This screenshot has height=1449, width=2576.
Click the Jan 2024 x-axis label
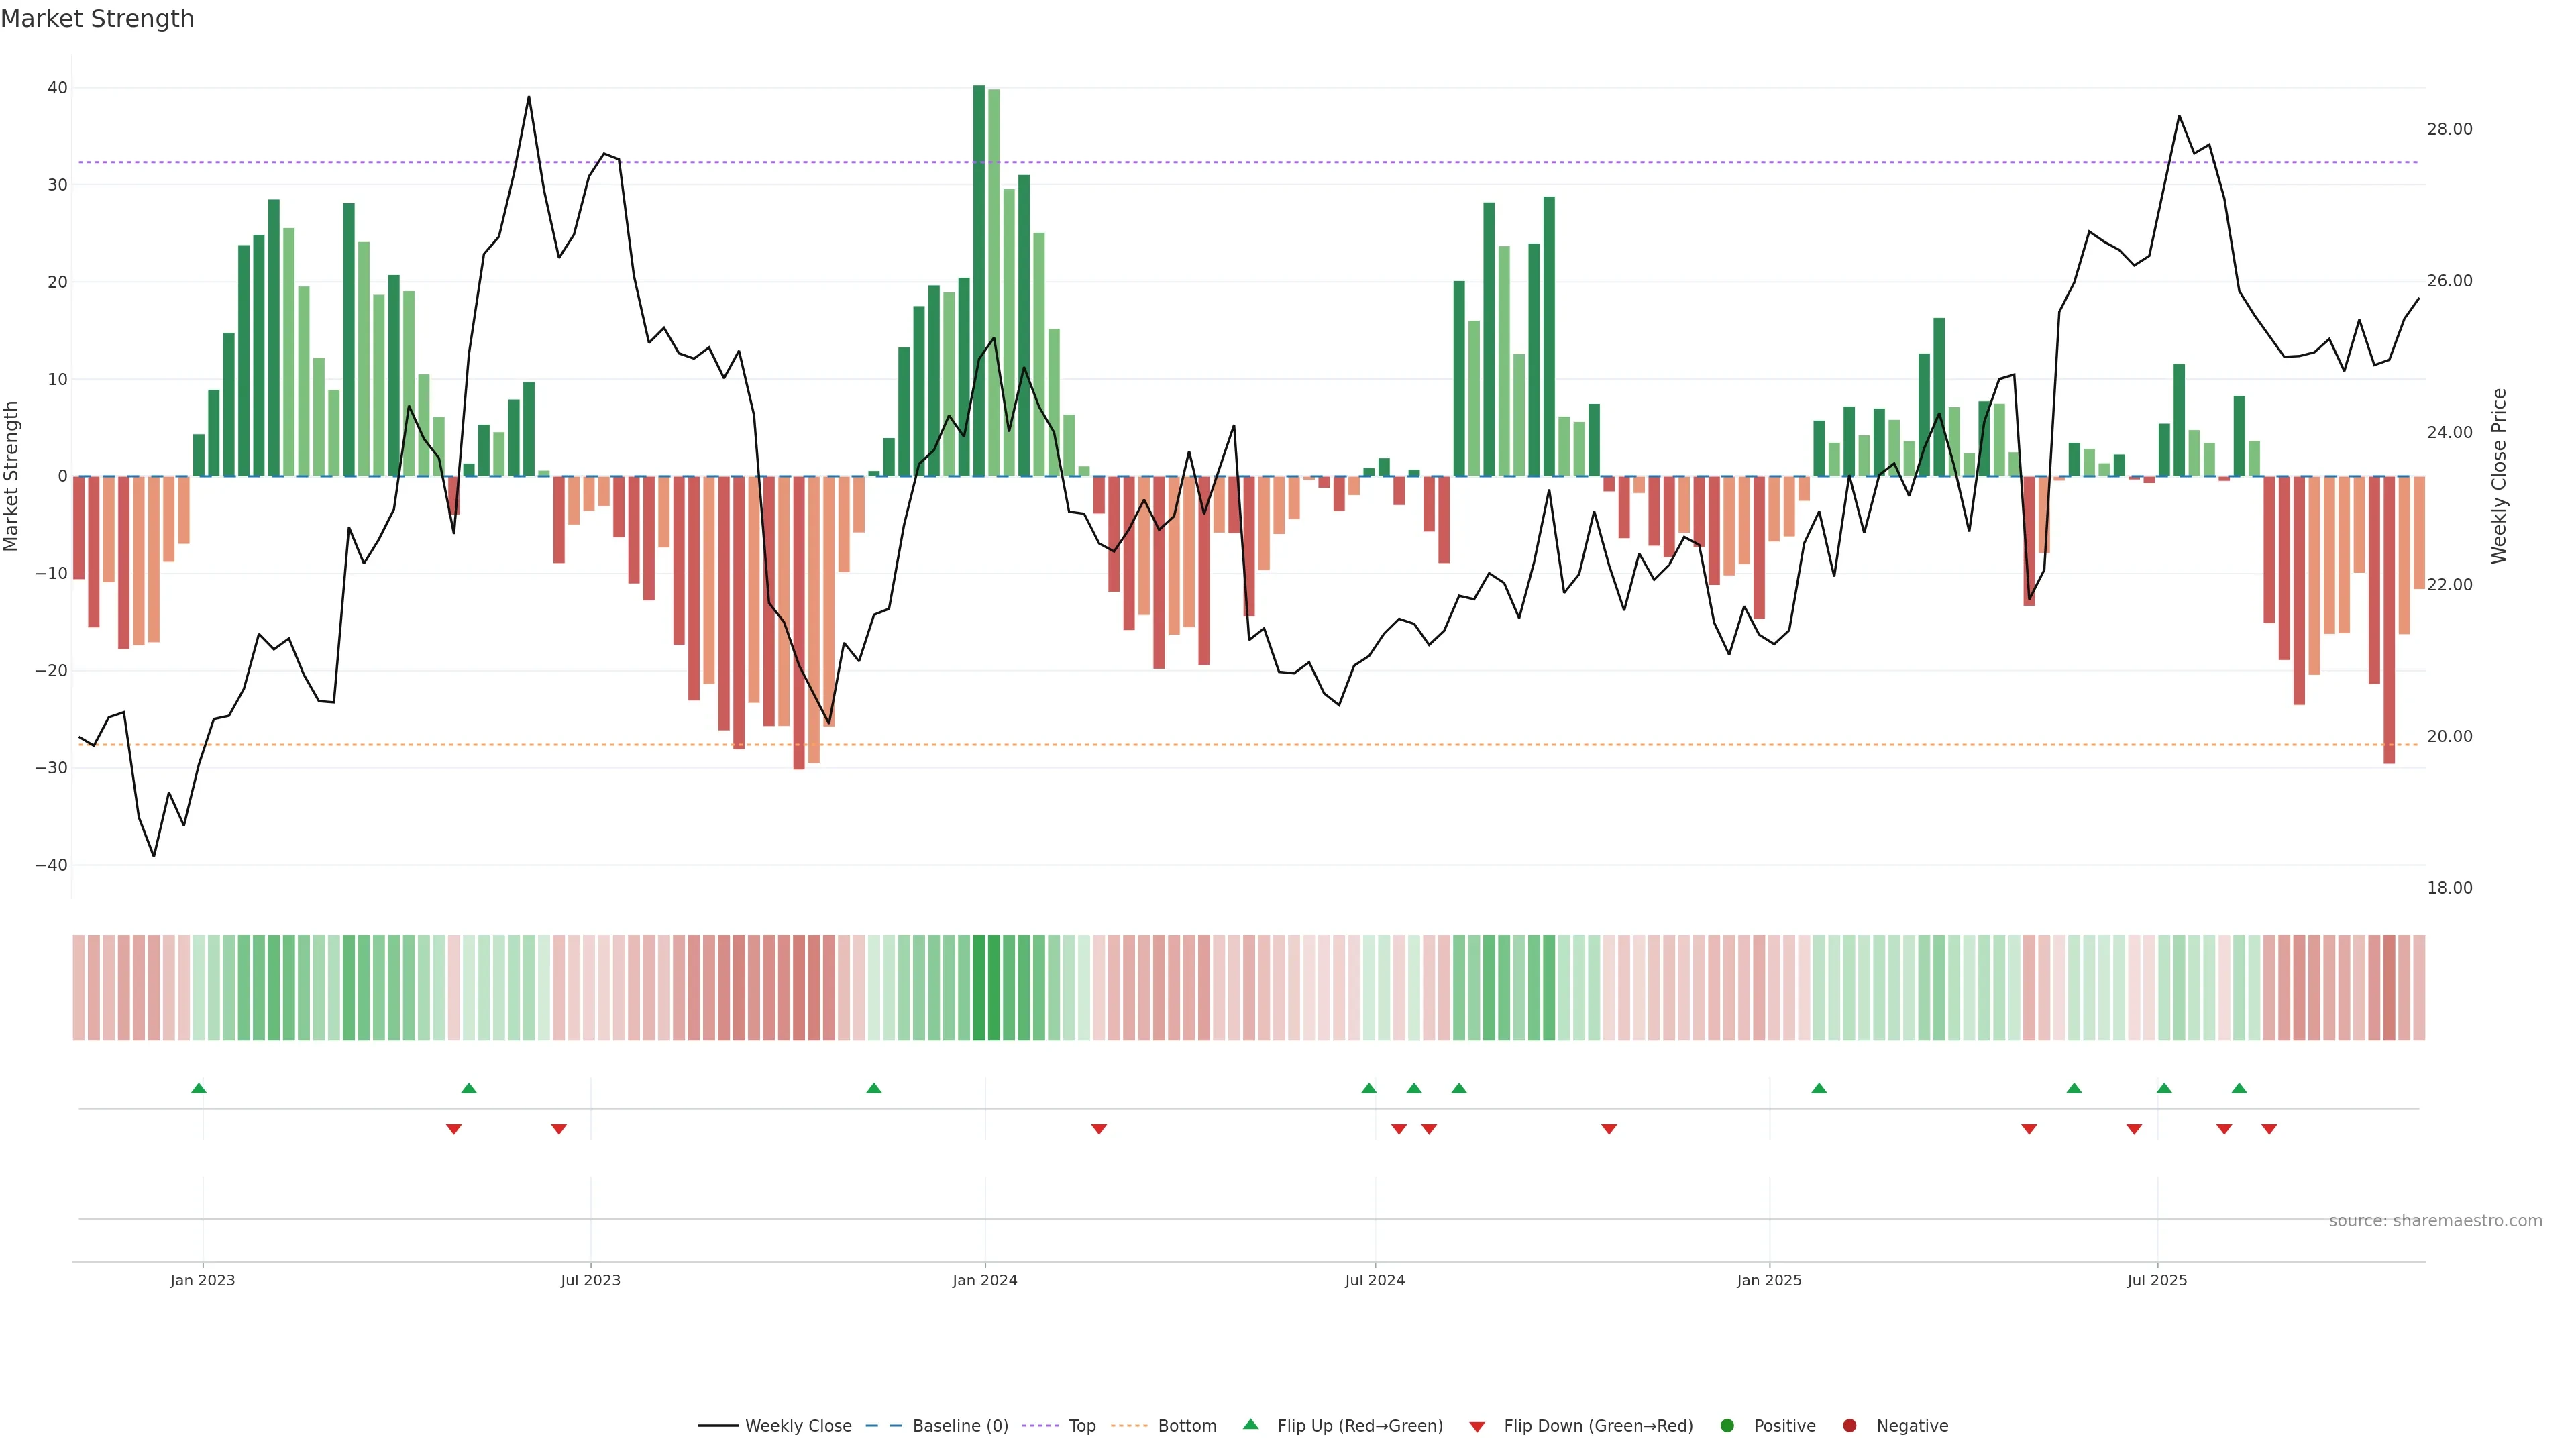coord(985,1280)
